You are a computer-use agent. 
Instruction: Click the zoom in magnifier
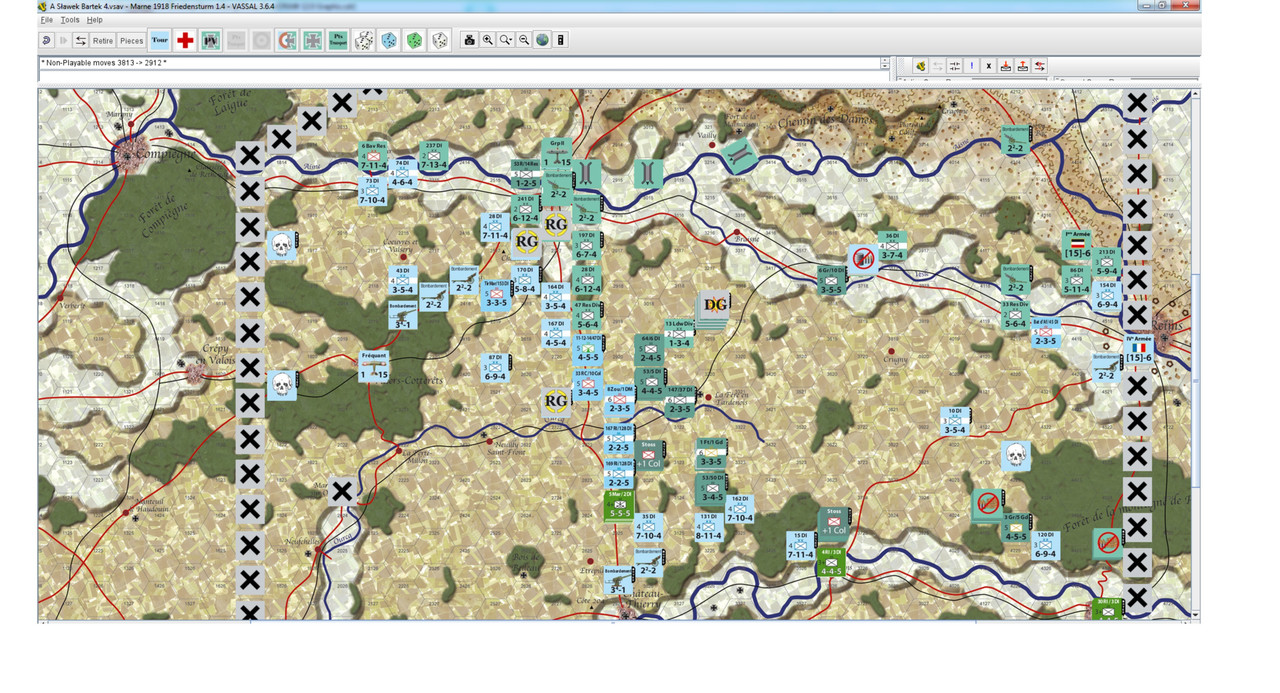(487, 40)
